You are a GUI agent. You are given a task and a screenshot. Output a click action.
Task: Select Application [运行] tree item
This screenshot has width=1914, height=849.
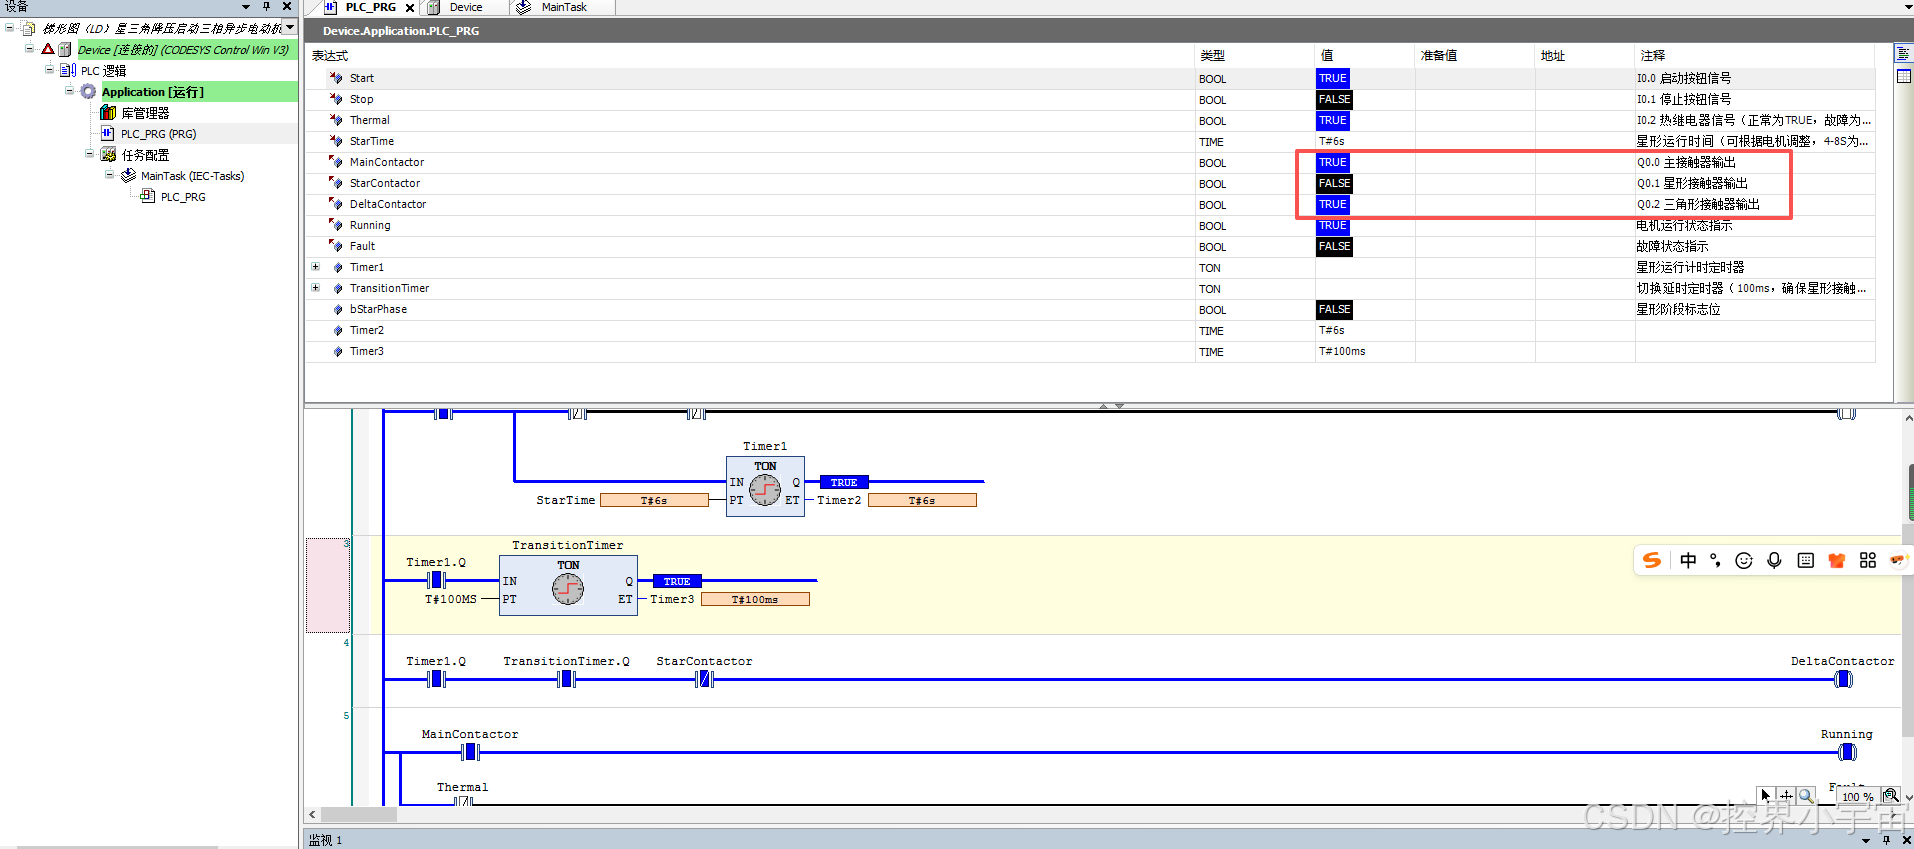153,92
